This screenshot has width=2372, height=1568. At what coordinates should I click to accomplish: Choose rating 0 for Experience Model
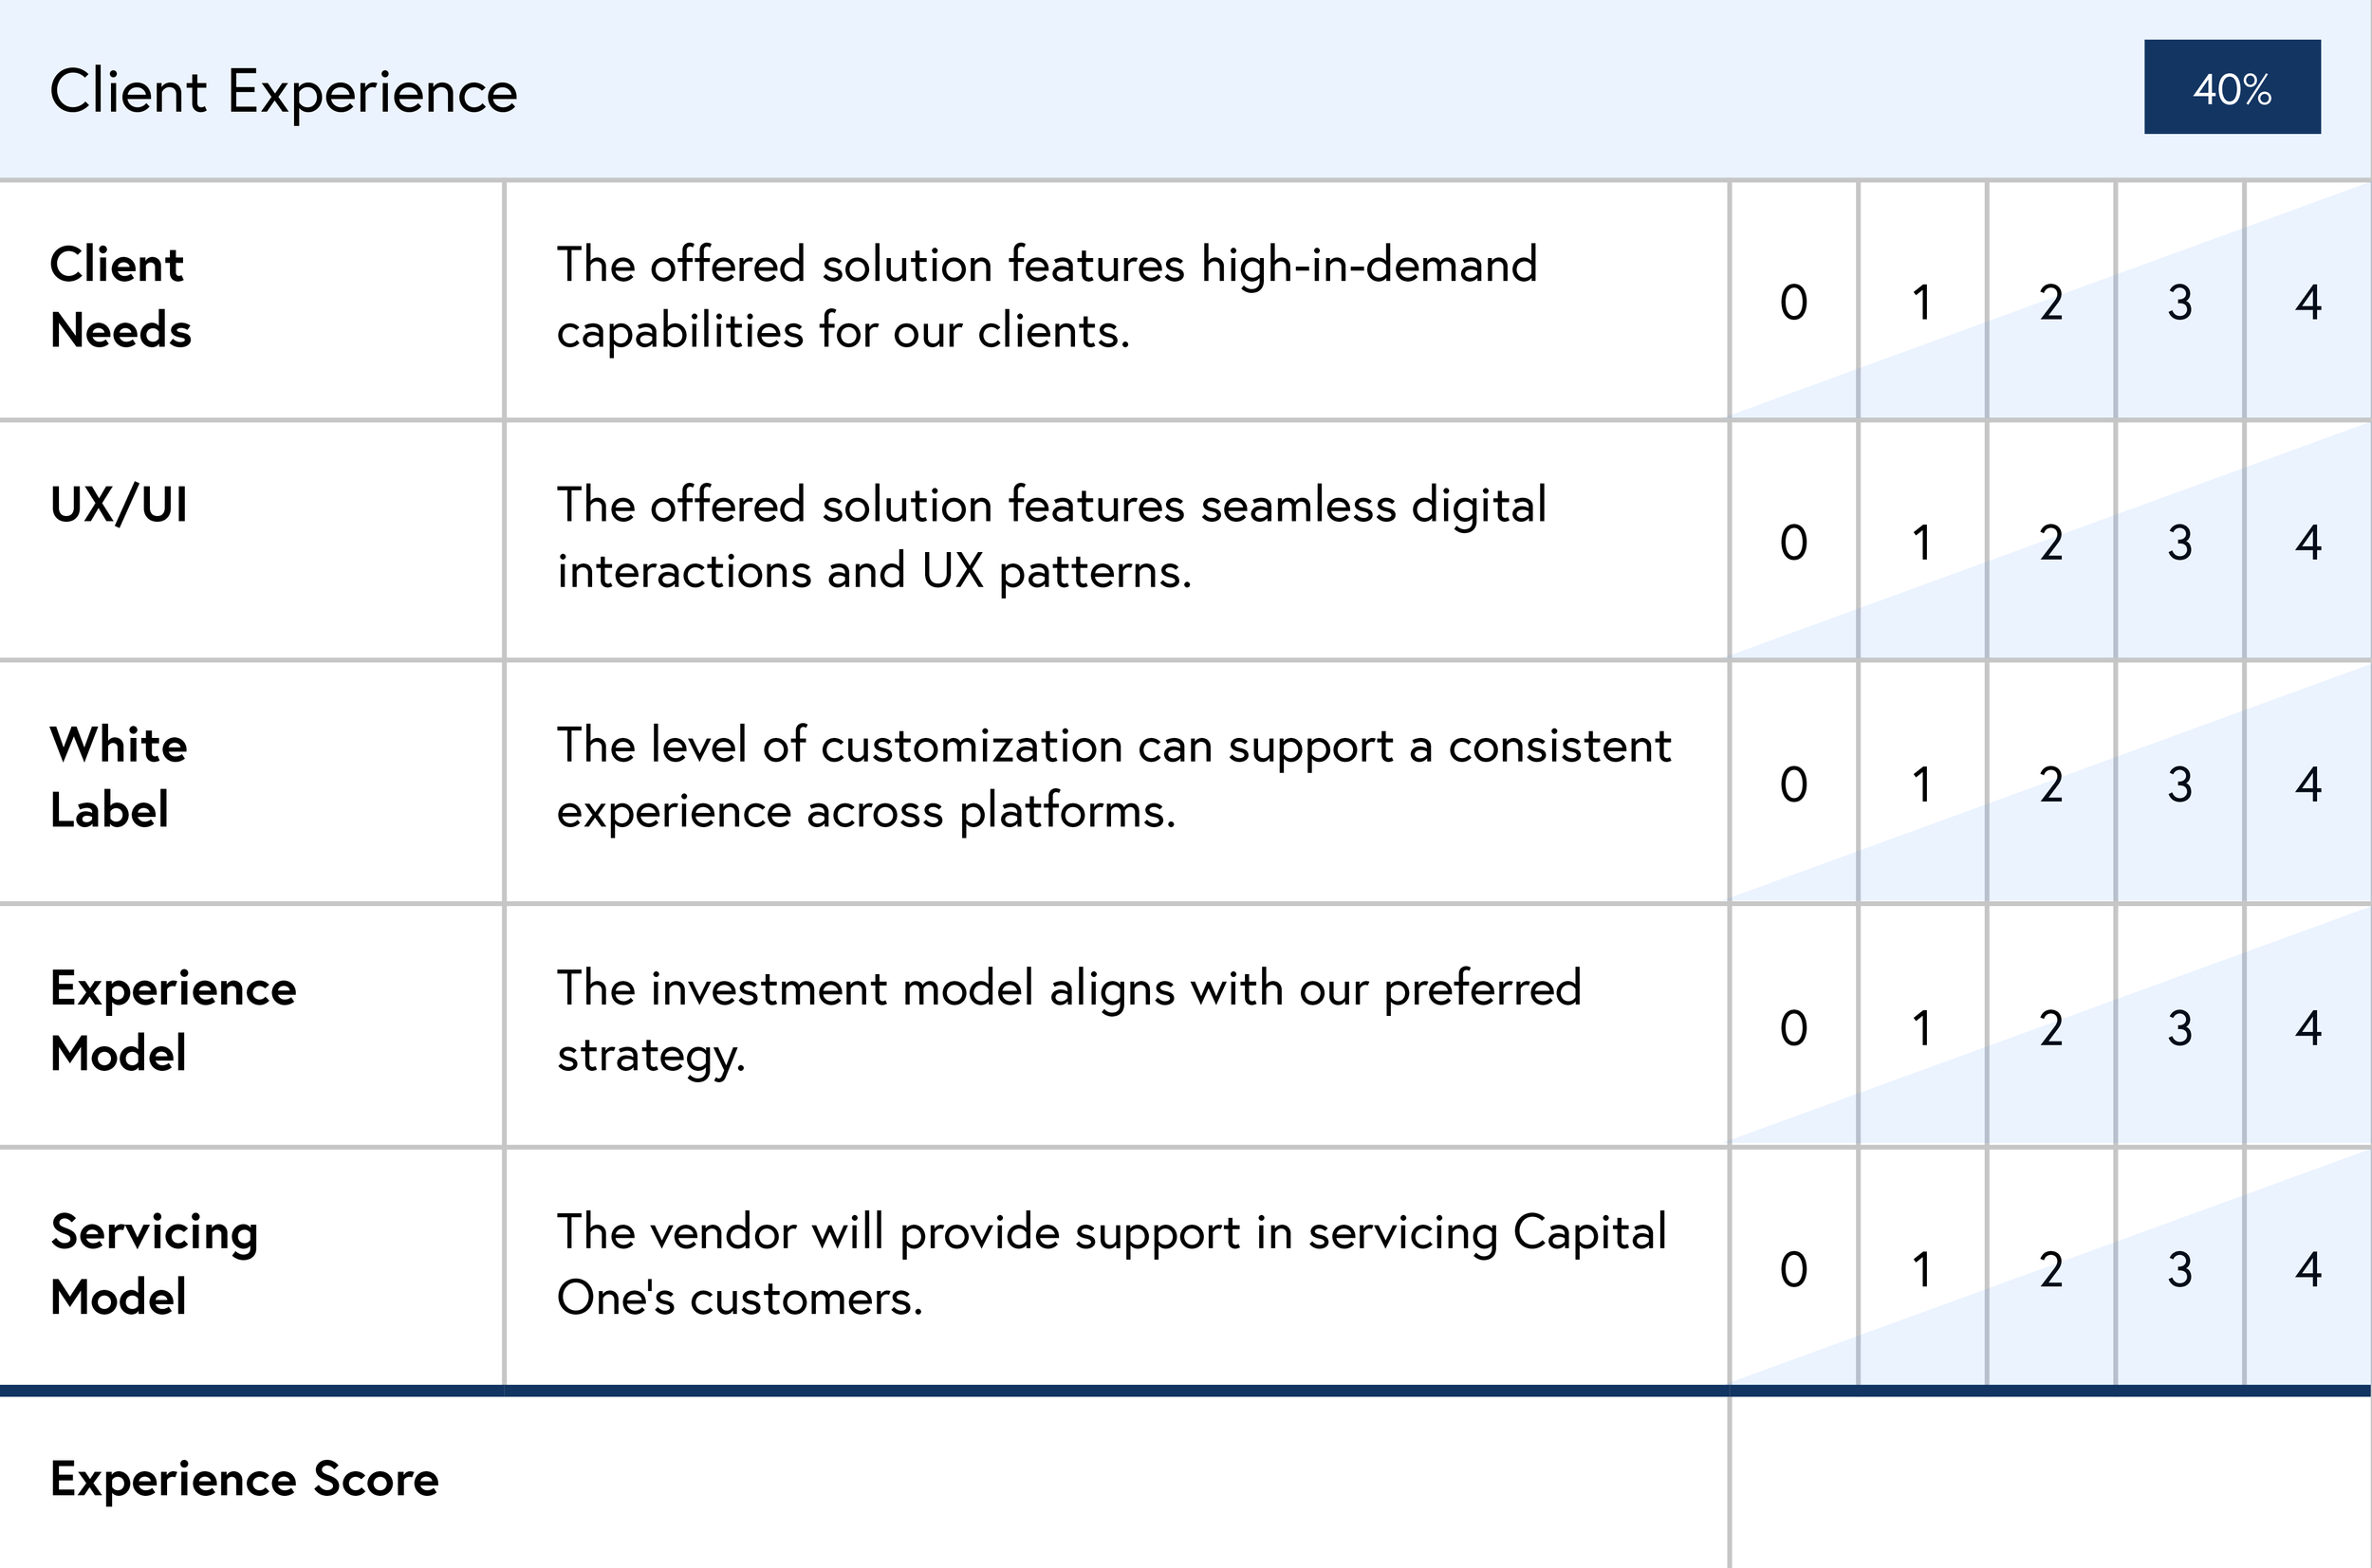point(1793,1028)
